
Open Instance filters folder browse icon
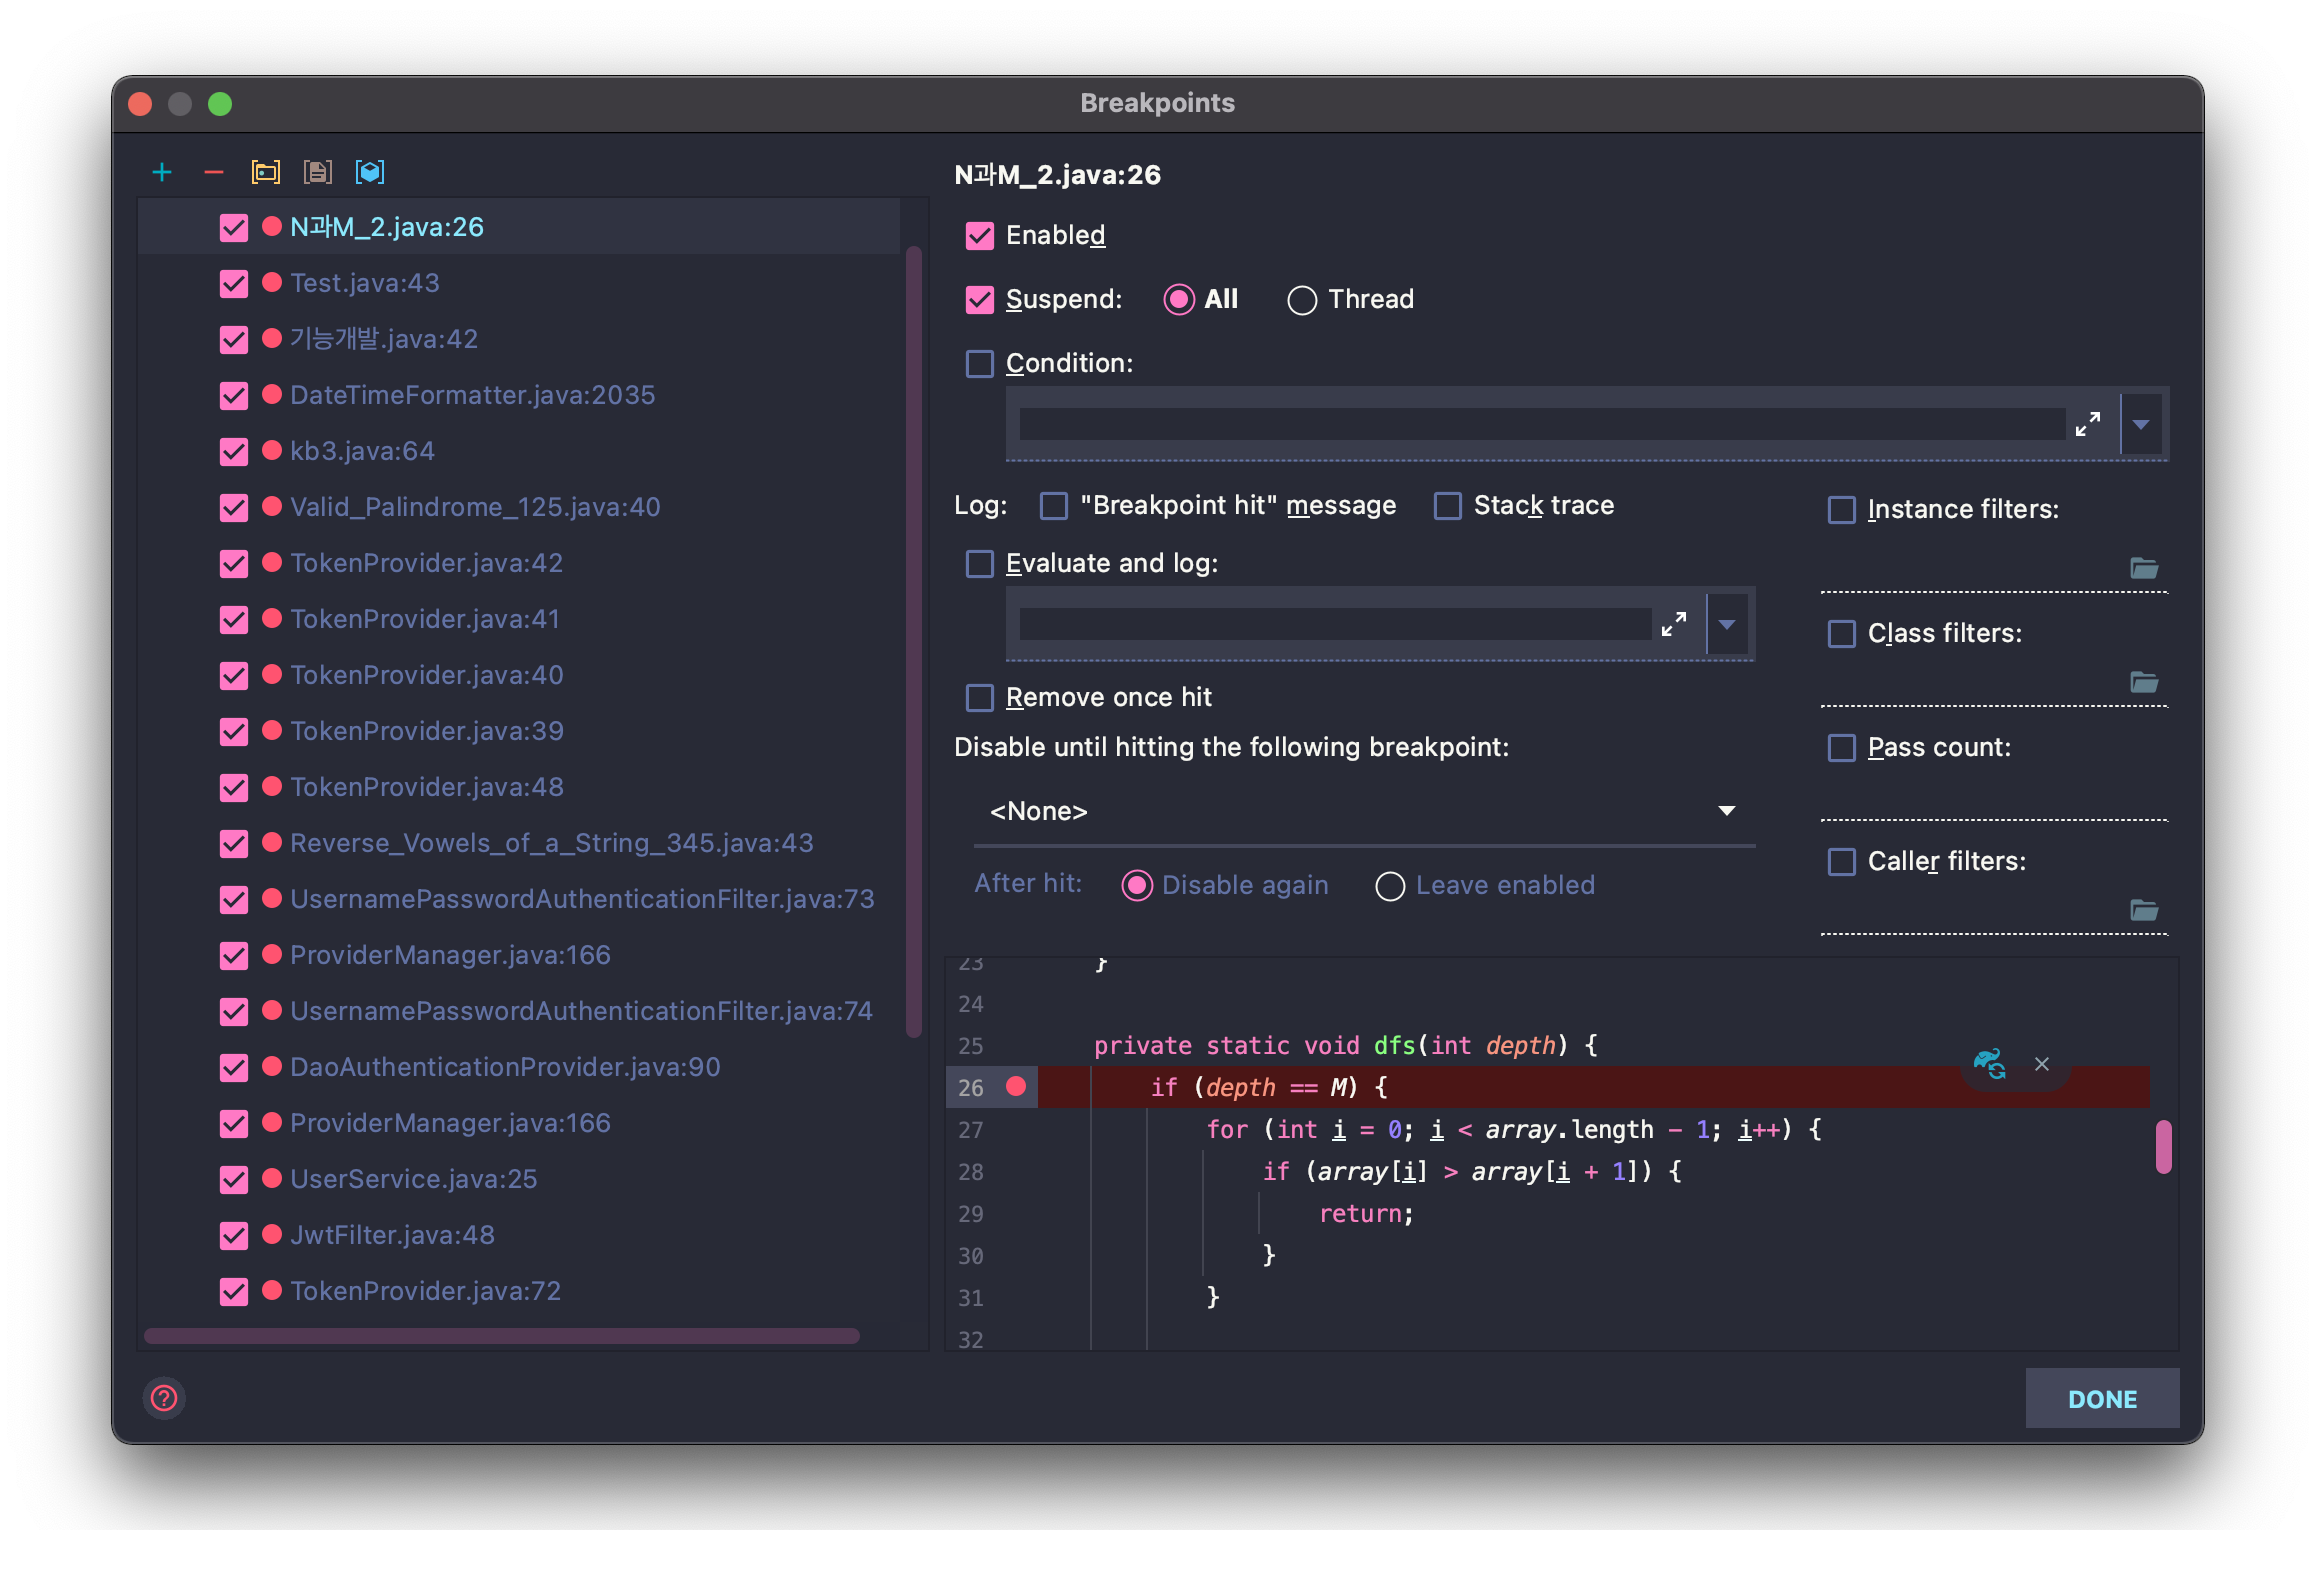point(2143,568)
